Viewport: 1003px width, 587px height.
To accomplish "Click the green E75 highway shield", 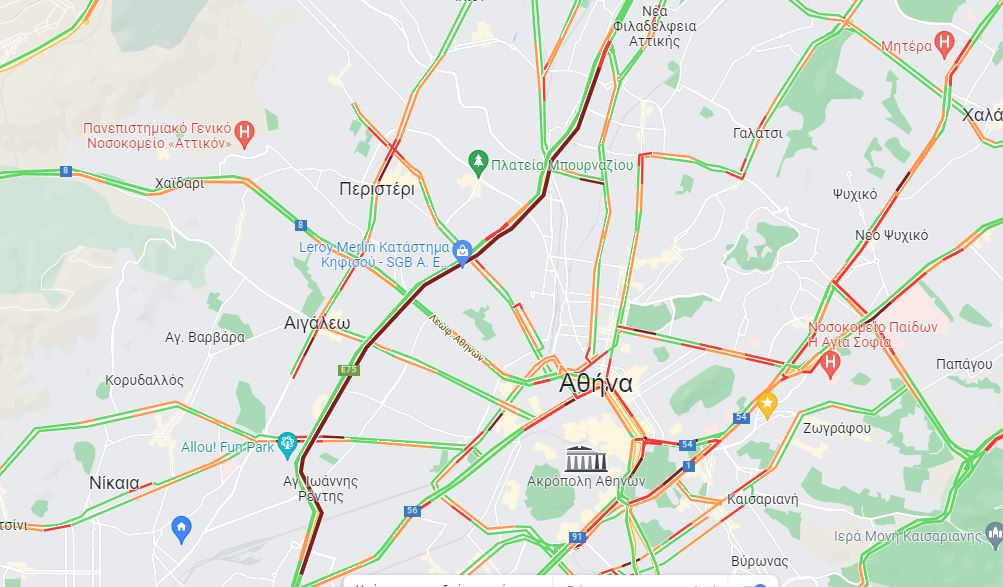I will tap(349, 370).
